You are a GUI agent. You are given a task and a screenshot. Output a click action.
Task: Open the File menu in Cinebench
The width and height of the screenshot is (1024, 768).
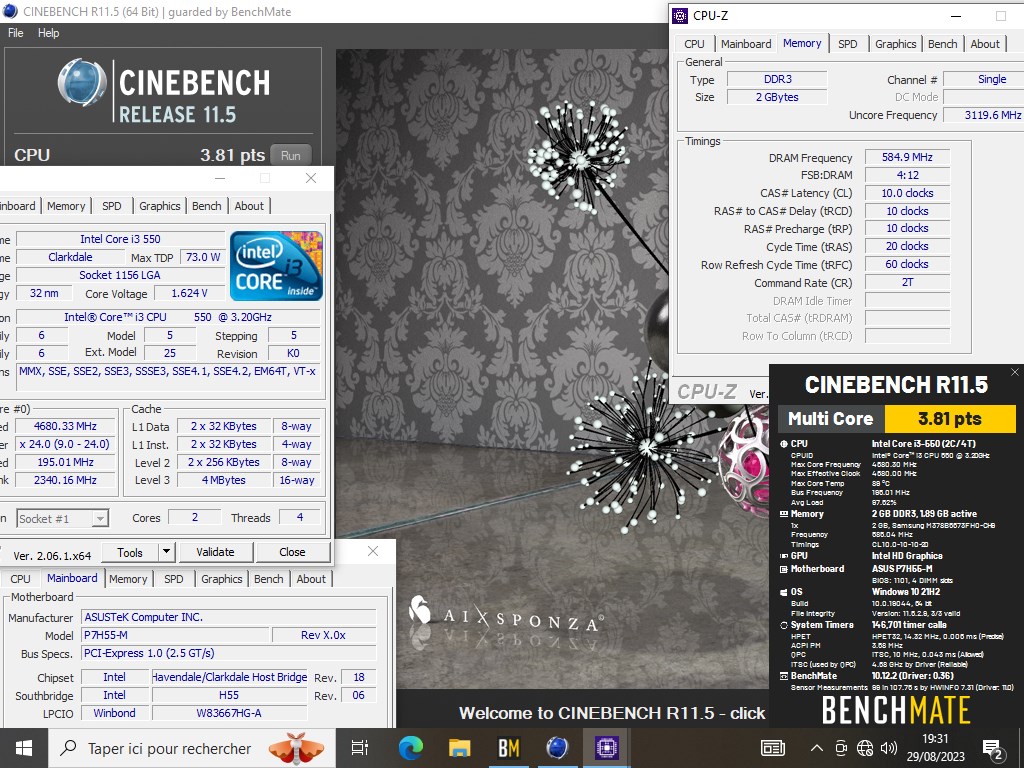pyautogui.click(x=15, y=33)
